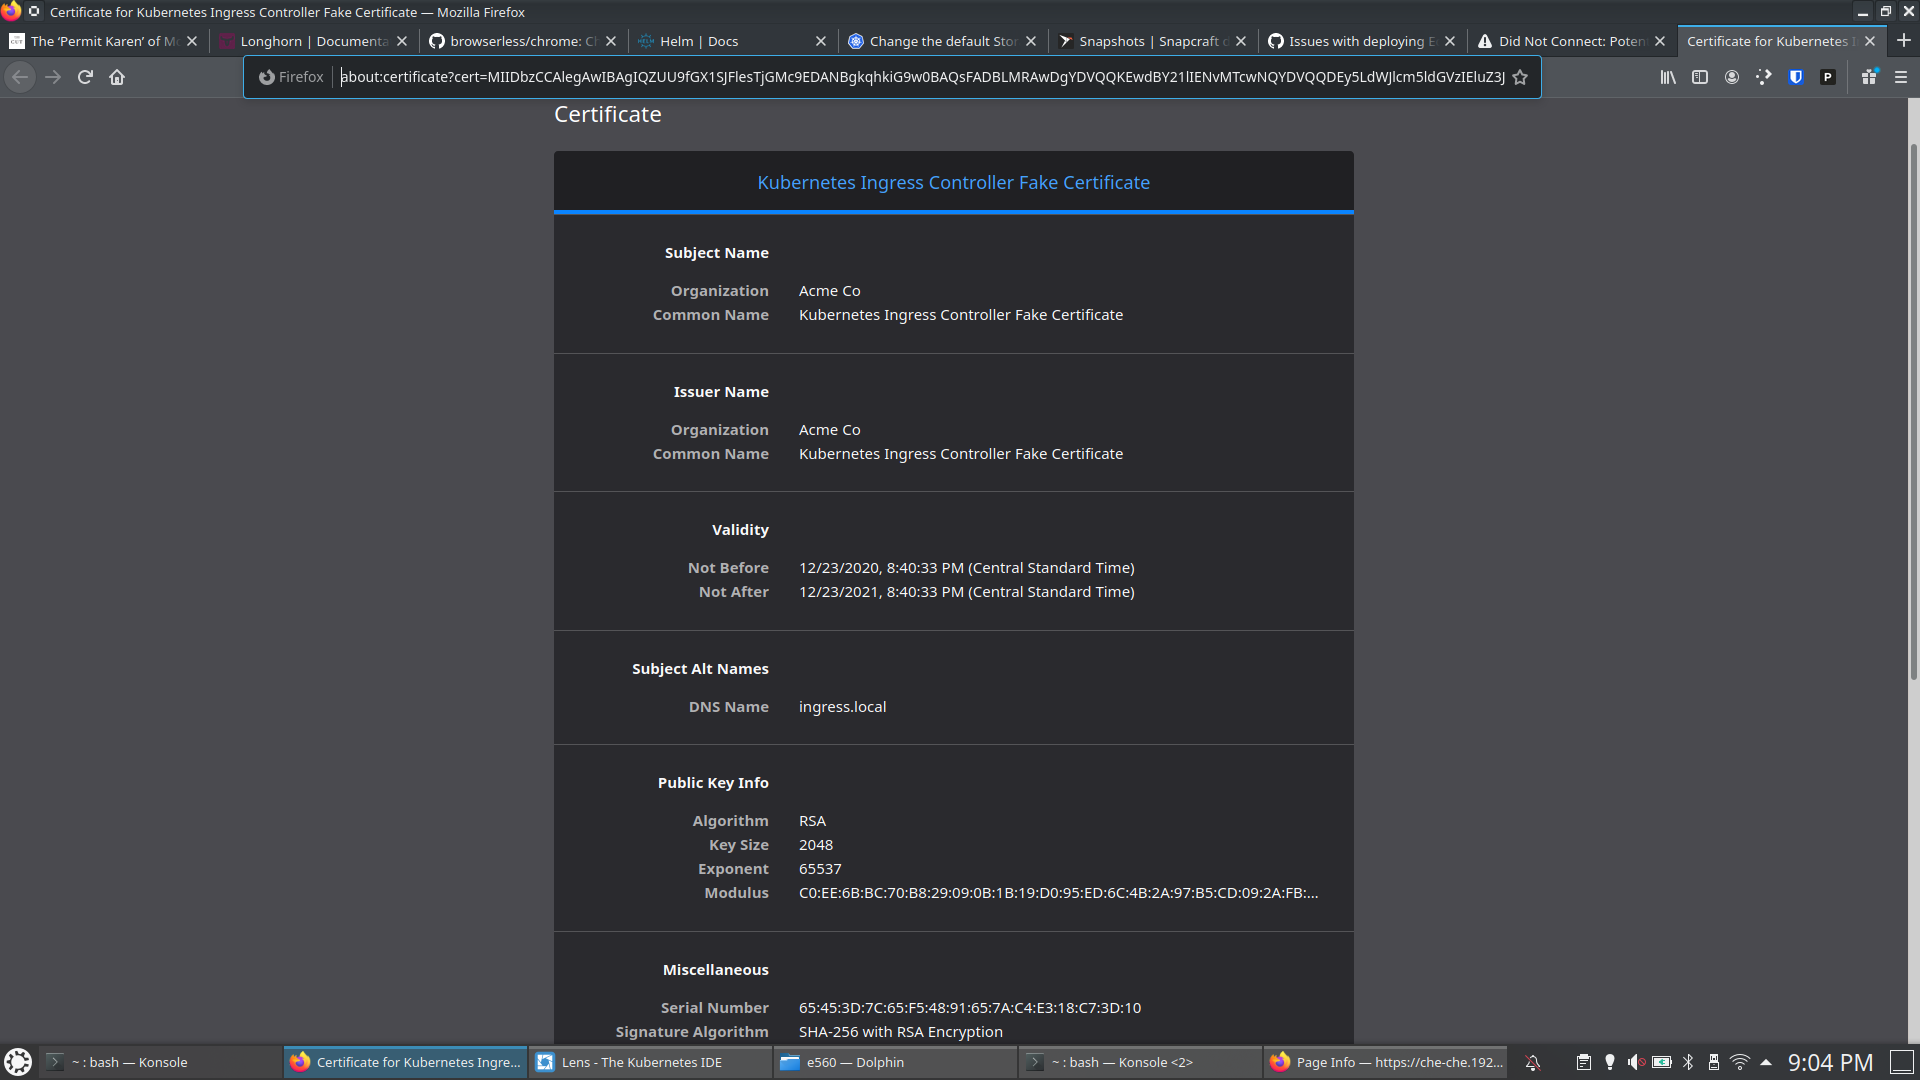Expand the hidden system tray icons
The width and height of the screenshot is (1920, 1080).
(1766, 1062)
